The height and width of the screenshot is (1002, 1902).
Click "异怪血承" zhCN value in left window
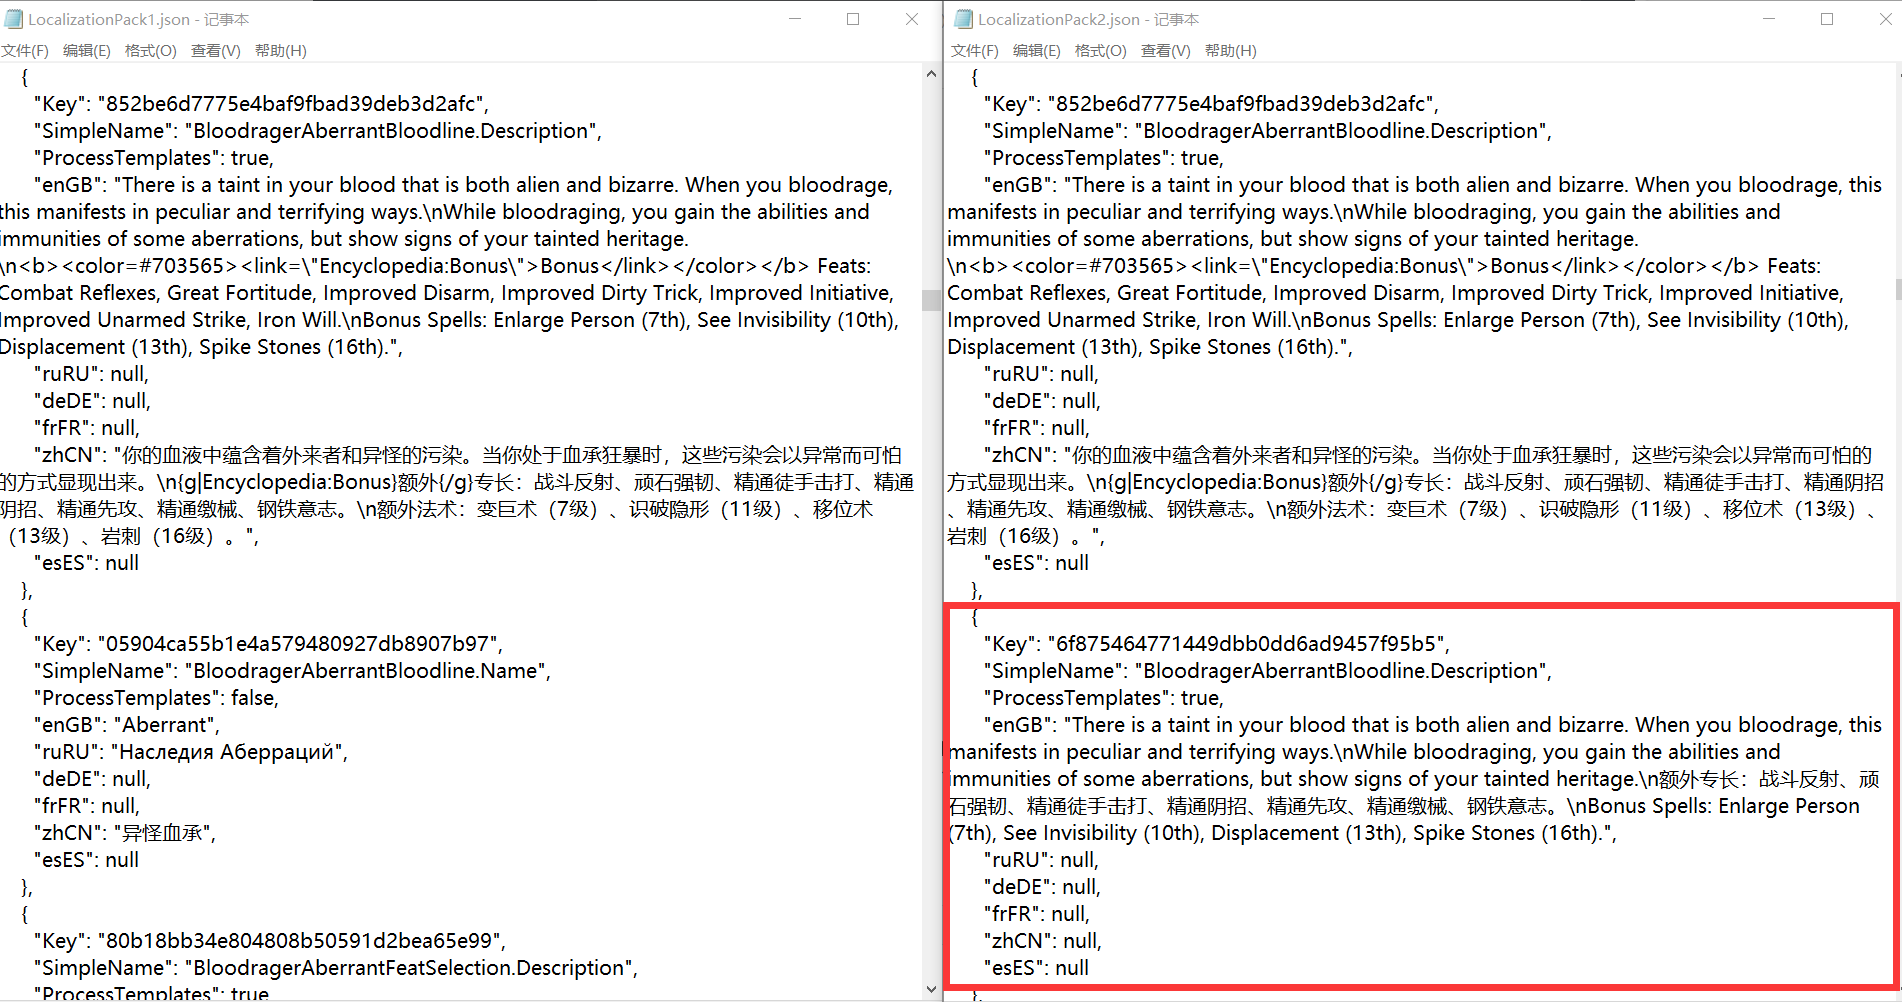coord(161,833)
